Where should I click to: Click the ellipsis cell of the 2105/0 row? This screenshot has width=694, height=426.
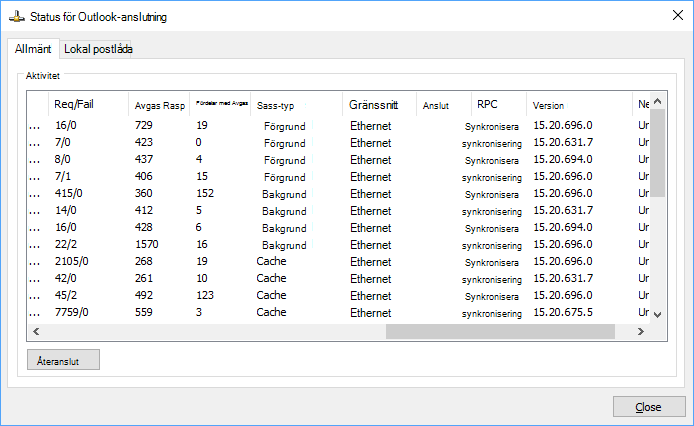[x=35, y=263]
